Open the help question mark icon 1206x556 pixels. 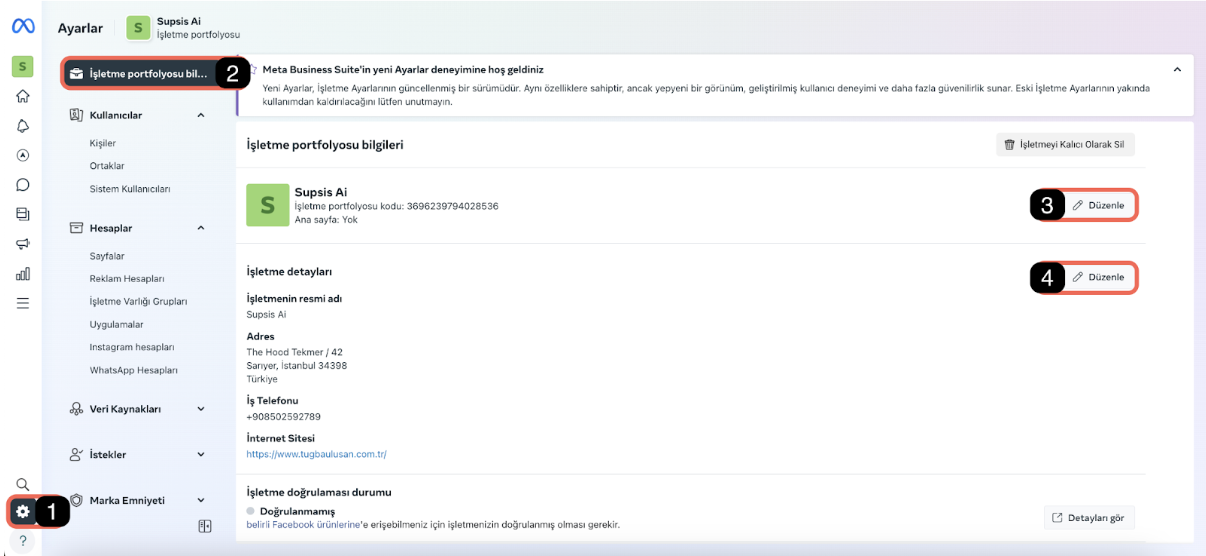22,542
